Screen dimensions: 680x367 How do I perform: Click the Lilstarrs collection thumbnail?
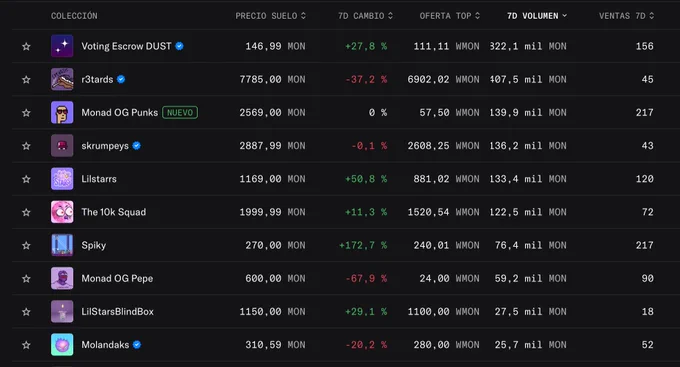click(x=62, y=179)
